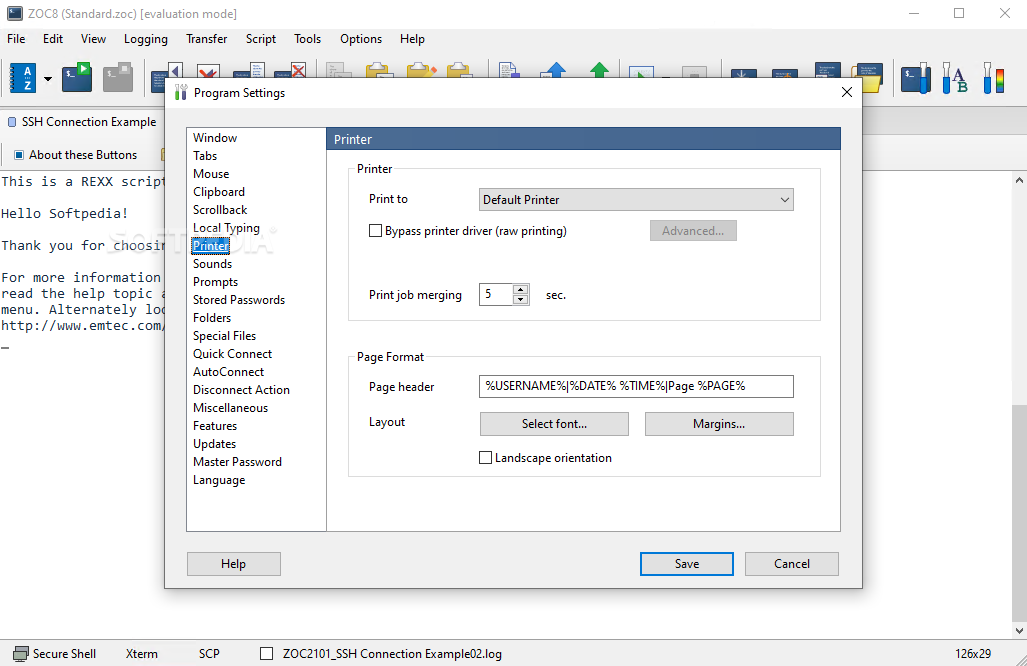Click the About these Buttons button
Viewport: 1027px width, 666px height.
pos(75,155)
